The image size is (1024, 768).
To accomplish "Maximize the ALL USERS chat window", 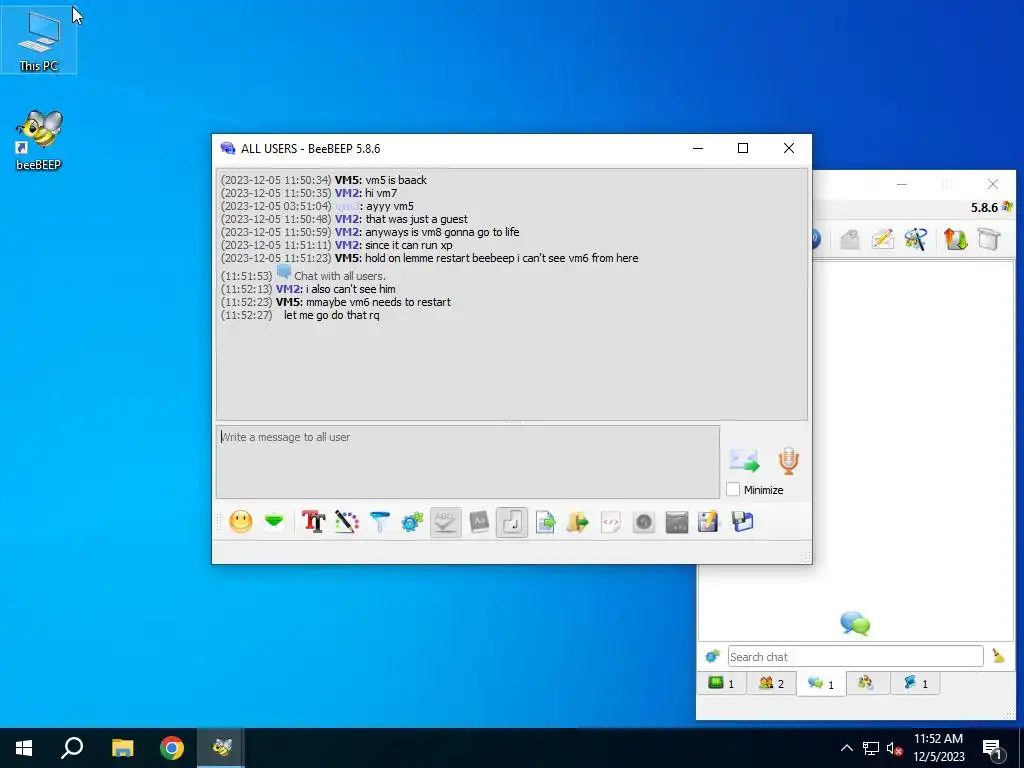I will [743, 148].
